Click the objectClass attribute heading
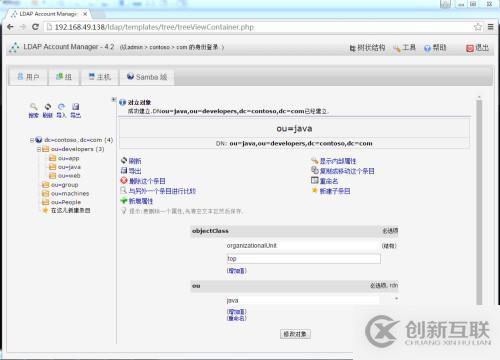 pyautogui.click(x=210, y=231)
